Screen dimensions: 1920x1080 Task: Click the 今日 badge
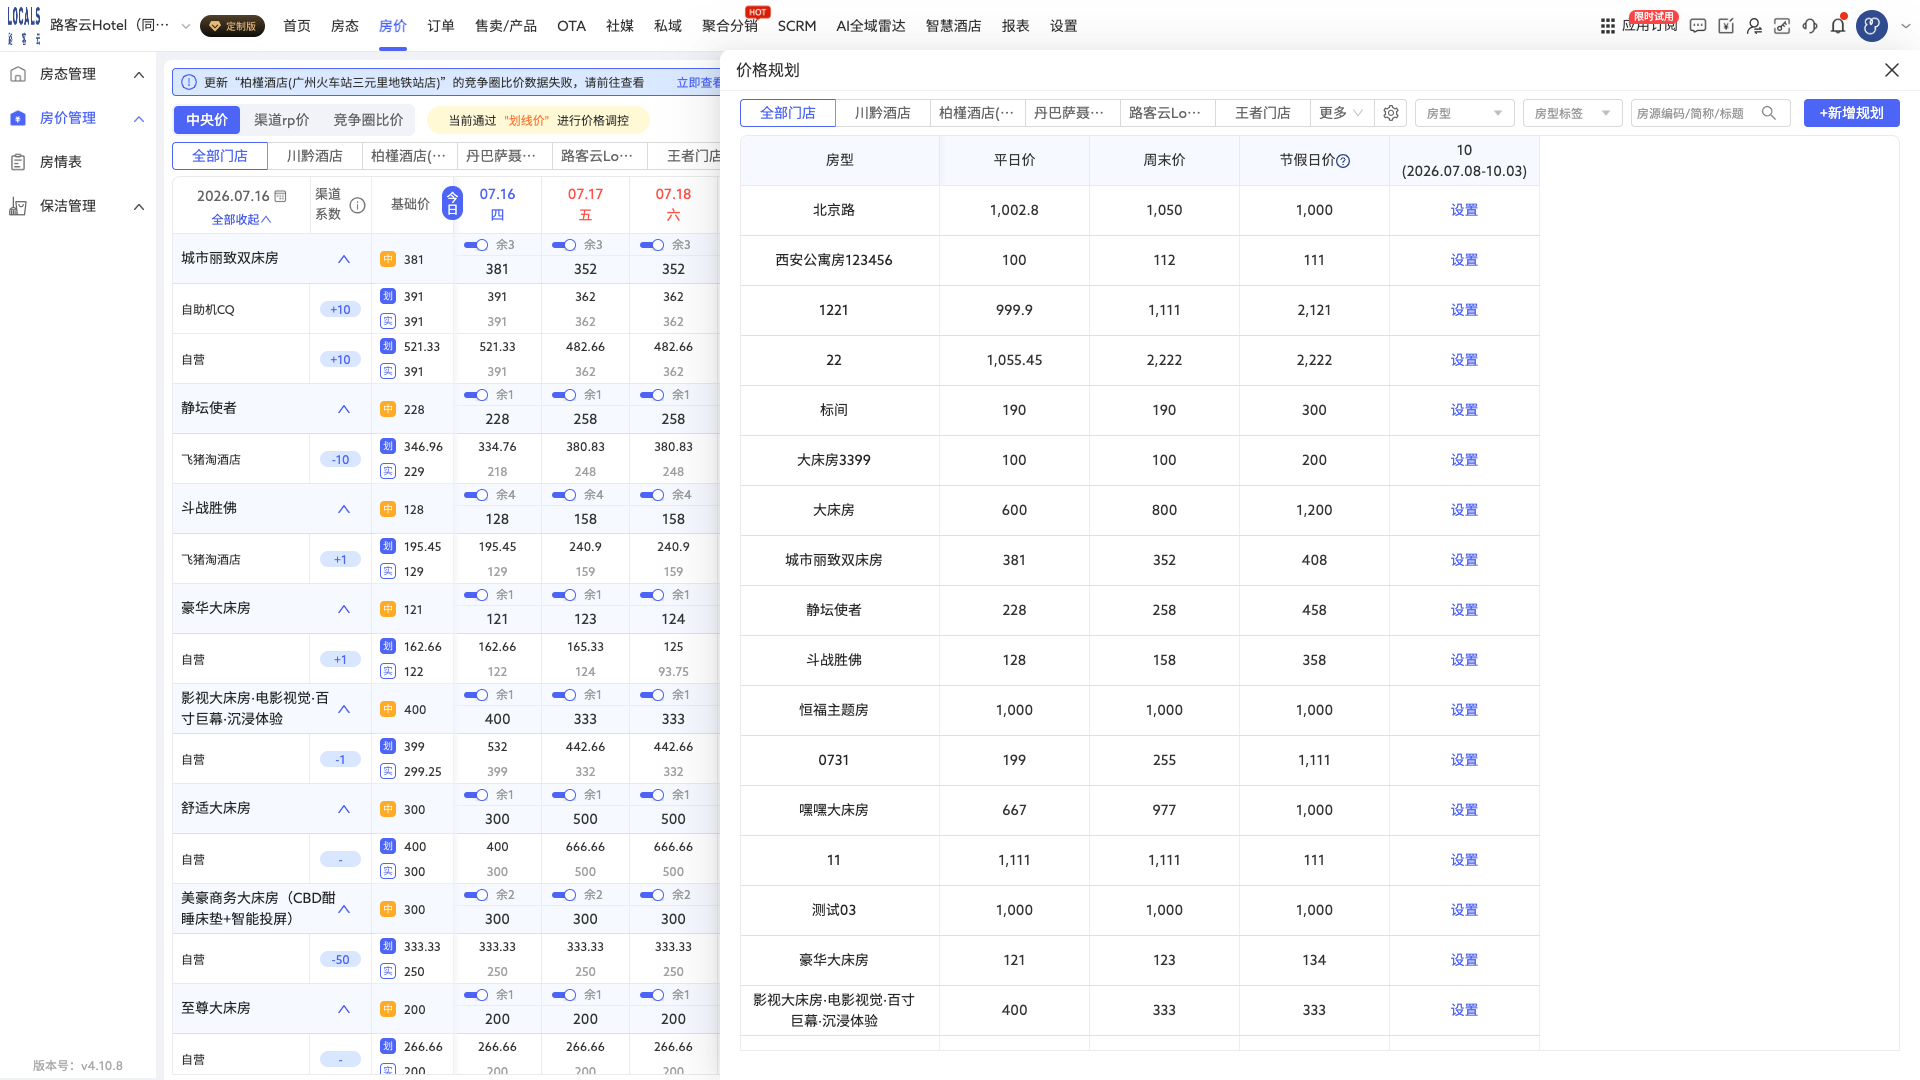click(452, 203)
